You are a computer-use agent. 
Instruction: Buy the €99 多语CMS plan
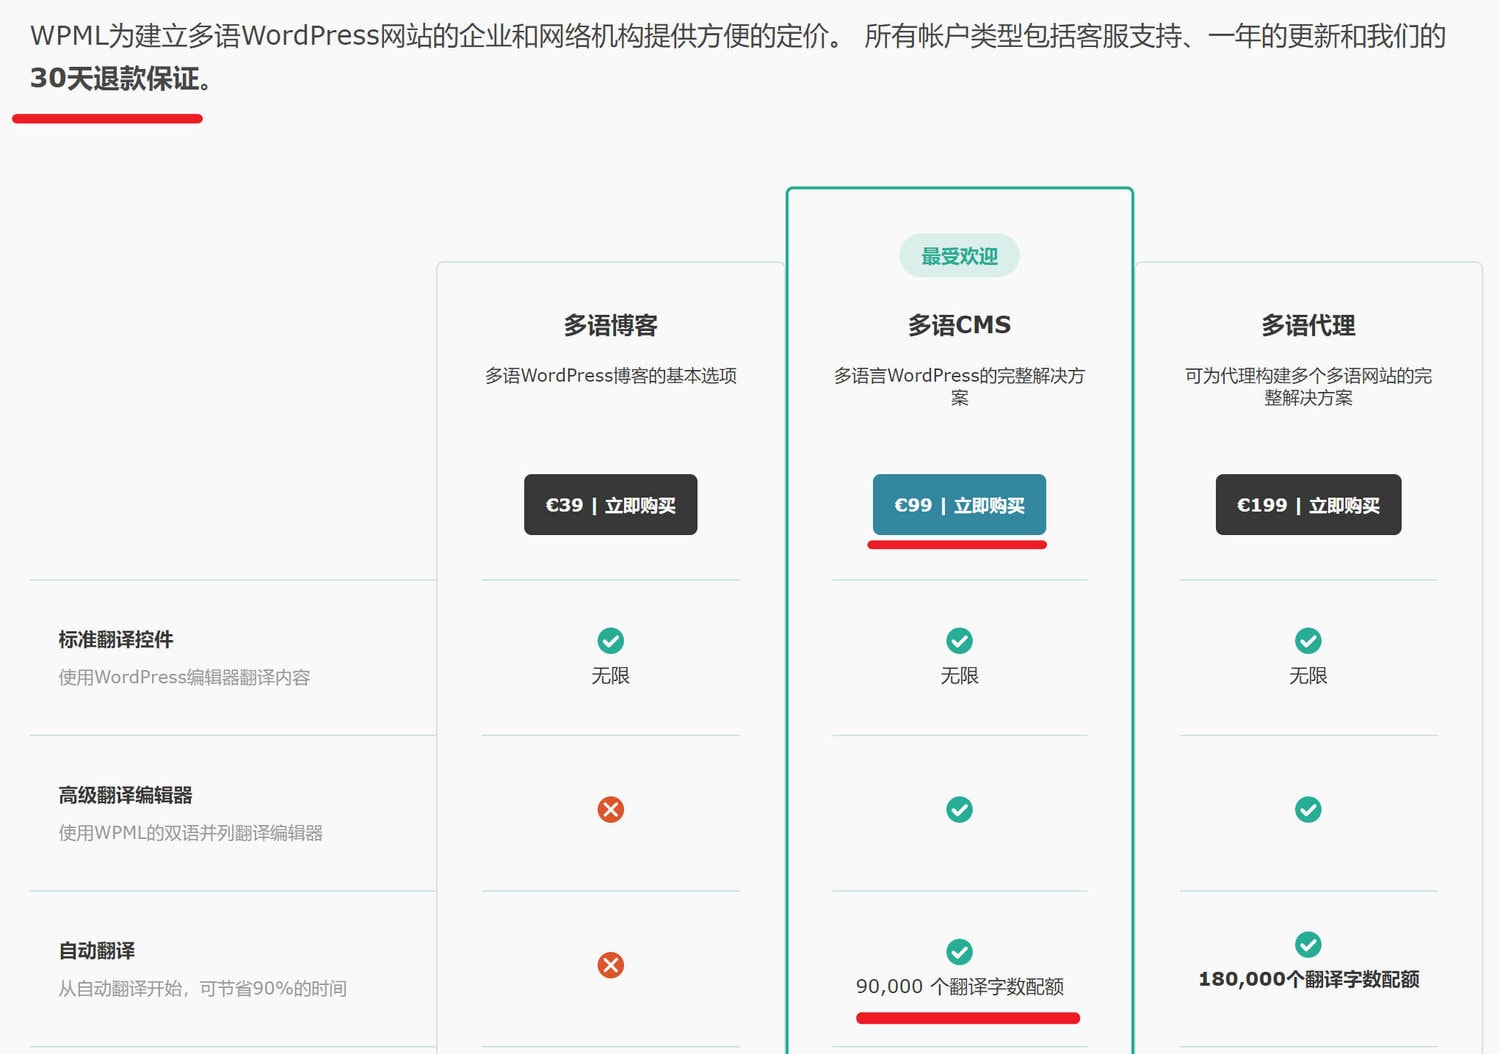(x=959, y=505)
